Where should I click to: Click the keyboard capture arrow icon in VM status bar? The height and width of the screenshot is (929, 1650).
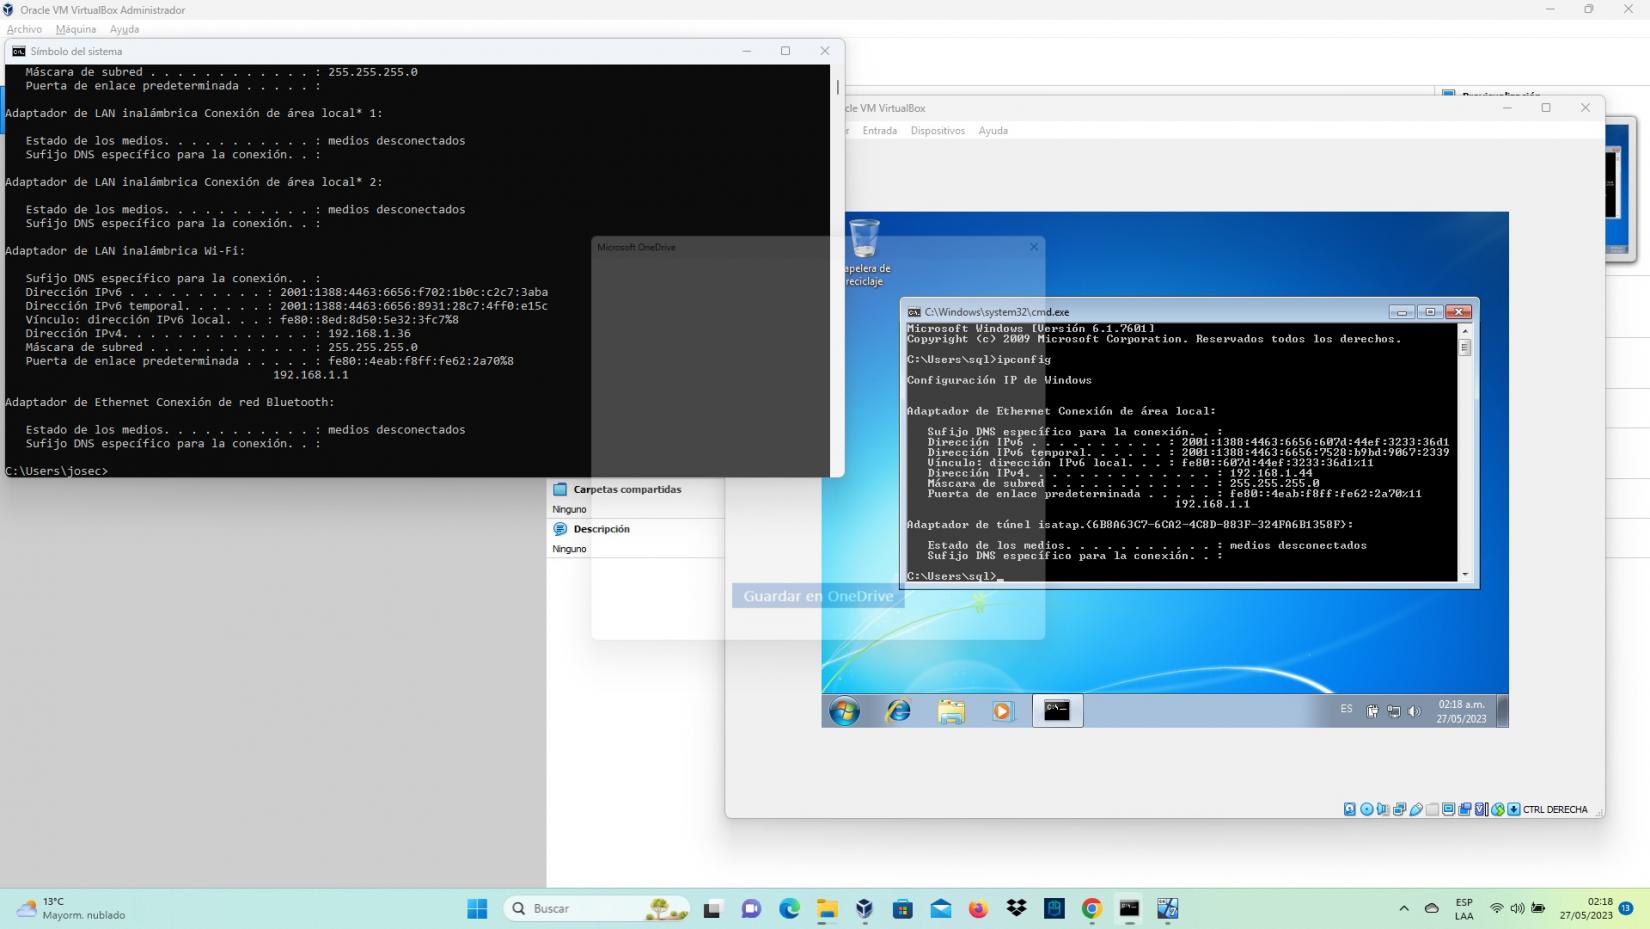(1514, 809)
